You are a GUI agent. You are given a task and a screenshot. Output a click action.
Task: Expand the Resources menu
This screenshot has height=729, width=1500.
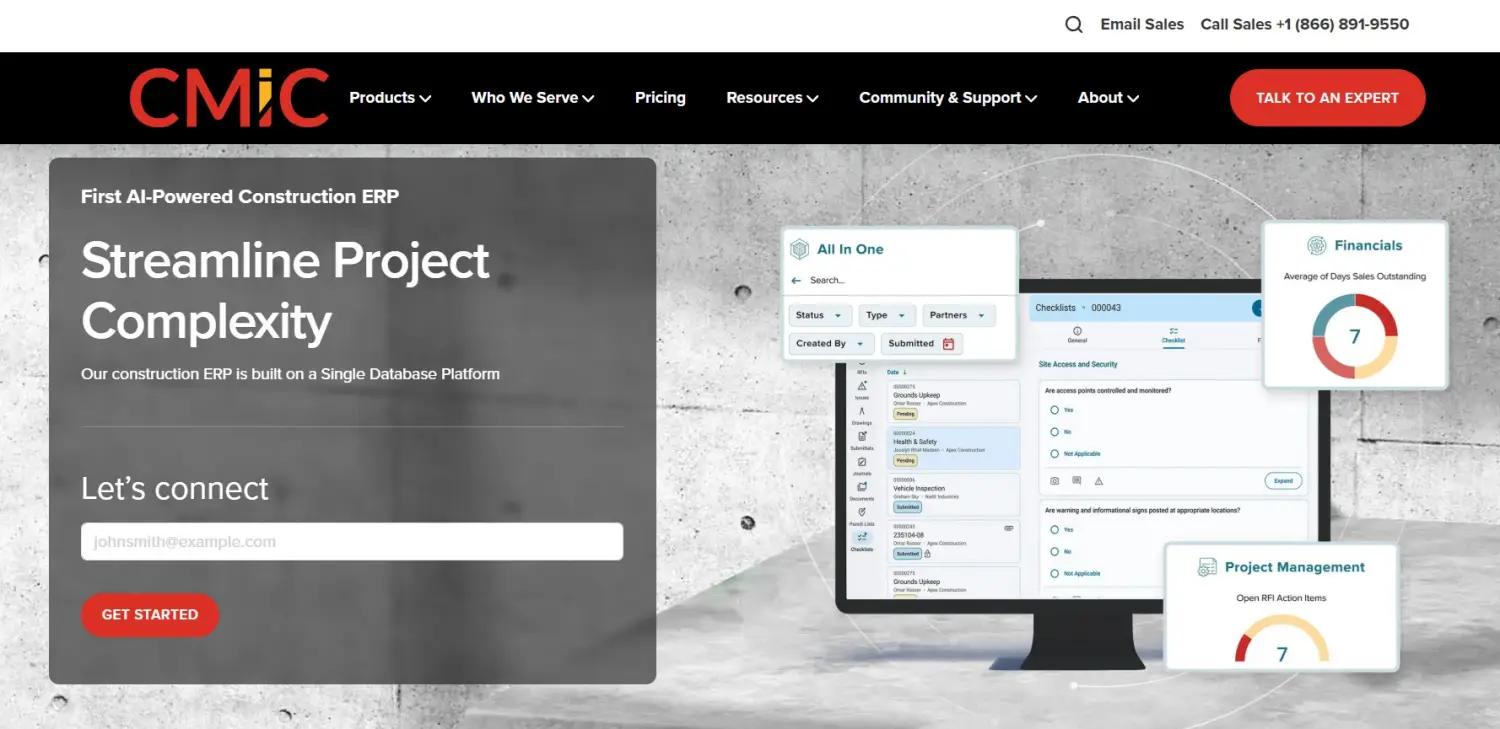click(x=772, y=98)
